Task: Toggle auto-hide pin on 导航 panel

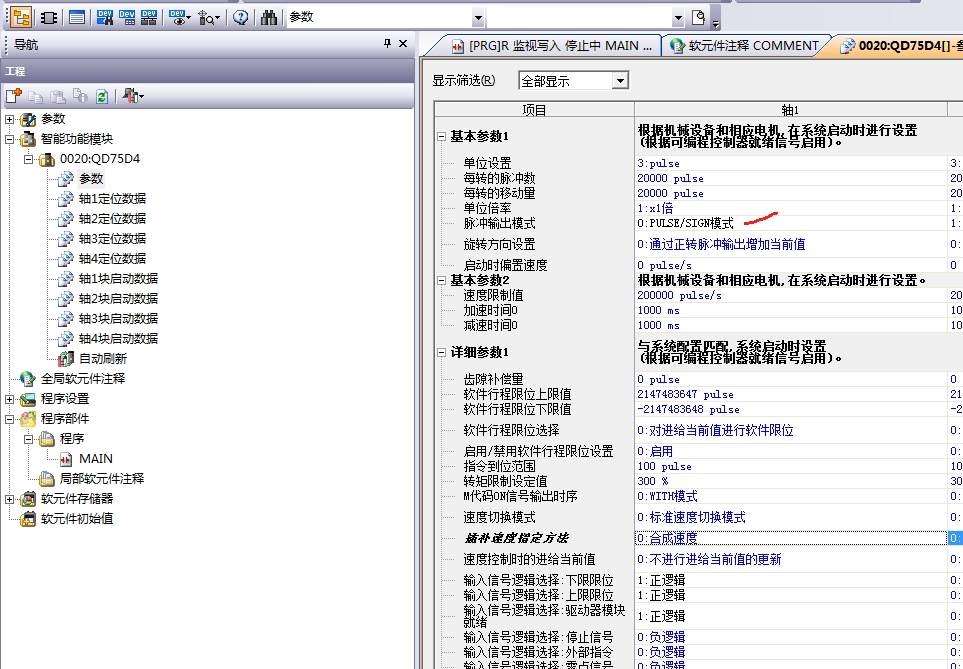Action: pos(388,44)
